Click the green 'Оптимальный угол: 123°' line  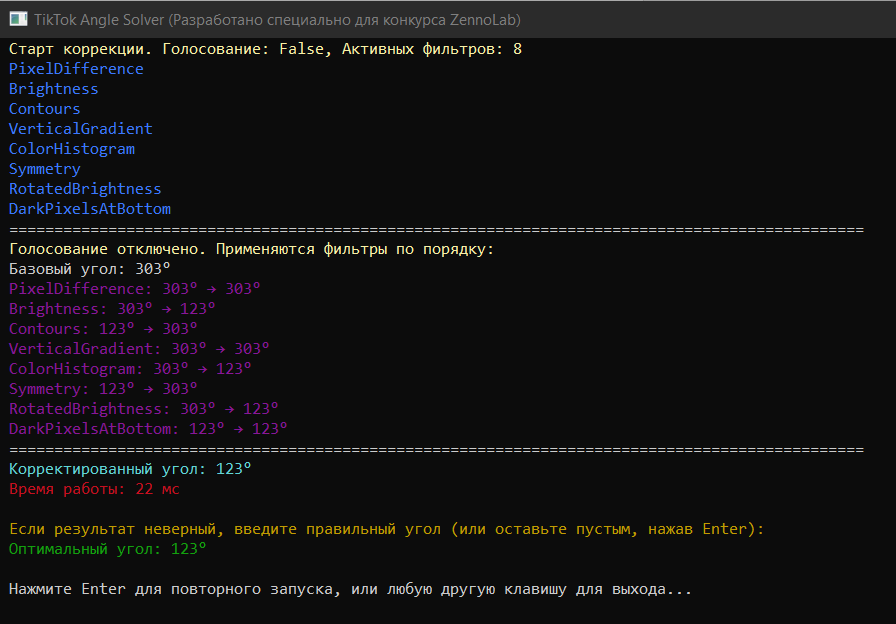[108, 549]
